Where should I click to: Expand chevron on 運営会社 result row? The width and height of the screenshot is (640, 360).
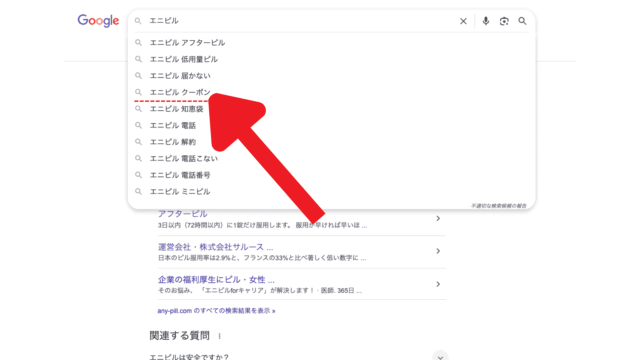(x=438, y=251)
